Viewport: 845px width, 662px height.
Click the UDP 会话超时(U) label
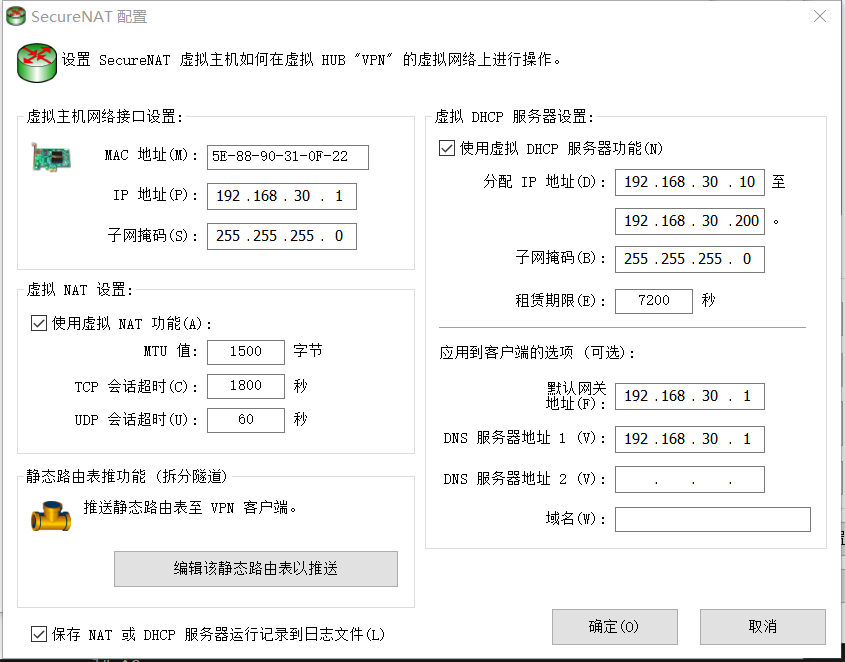pos(136,420)
